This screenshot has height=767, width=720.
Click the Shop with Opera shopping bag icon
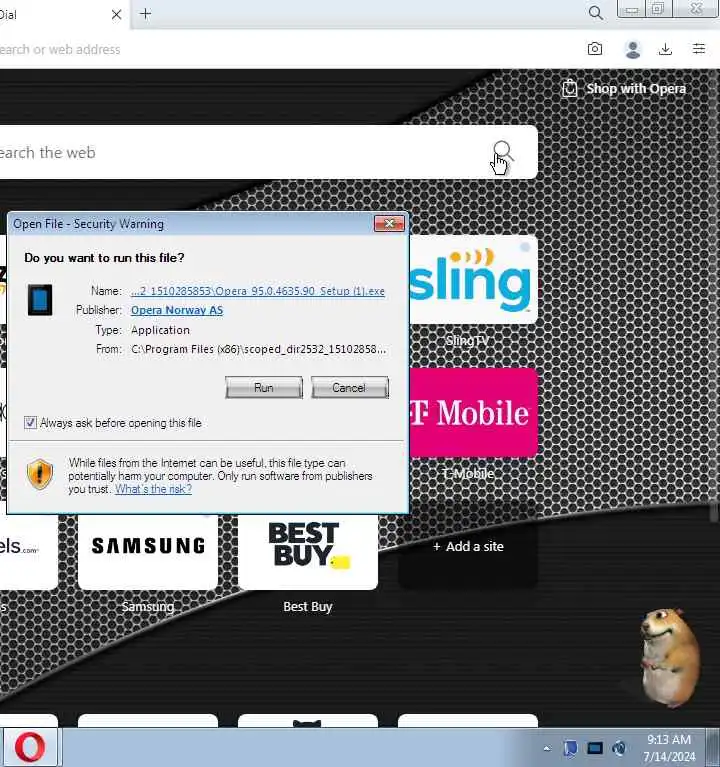pos(570,89)
